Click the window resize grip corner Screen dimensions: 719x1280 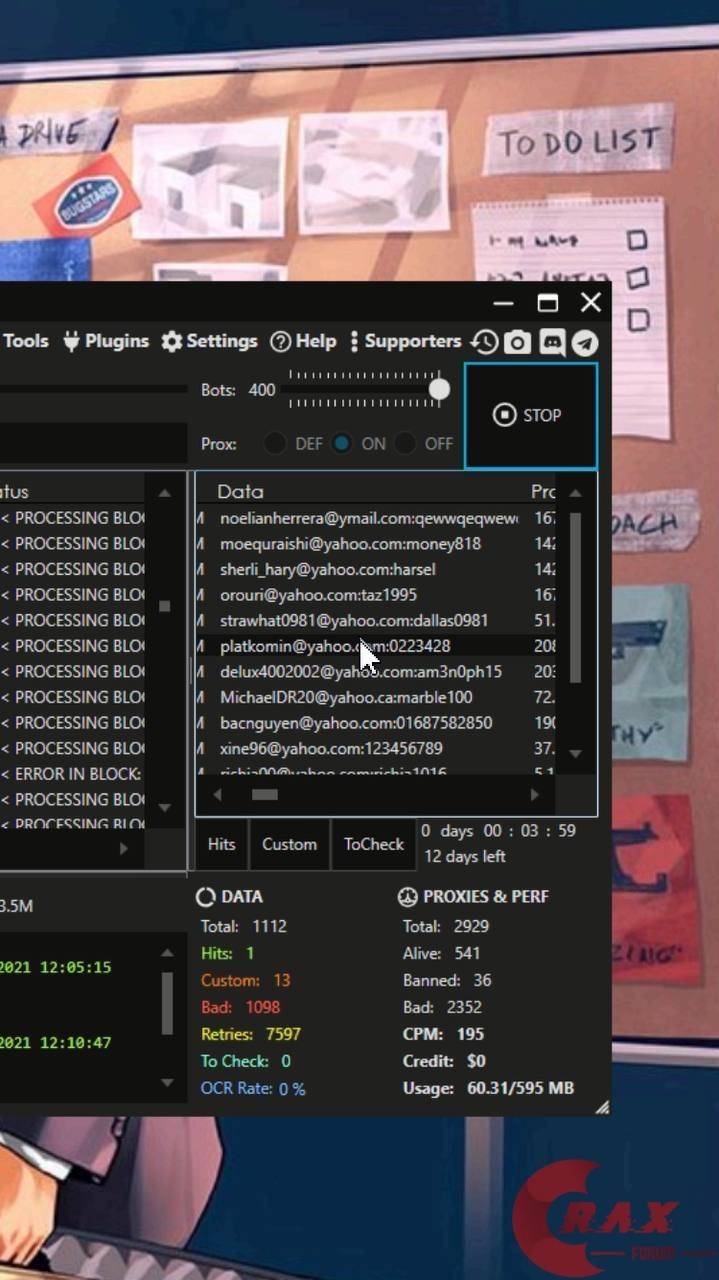click(602, 1106)
